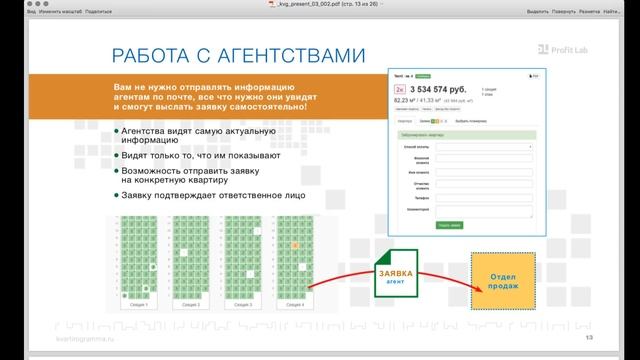
Task: Click the green submit request button
Action: tap(449, 225)
